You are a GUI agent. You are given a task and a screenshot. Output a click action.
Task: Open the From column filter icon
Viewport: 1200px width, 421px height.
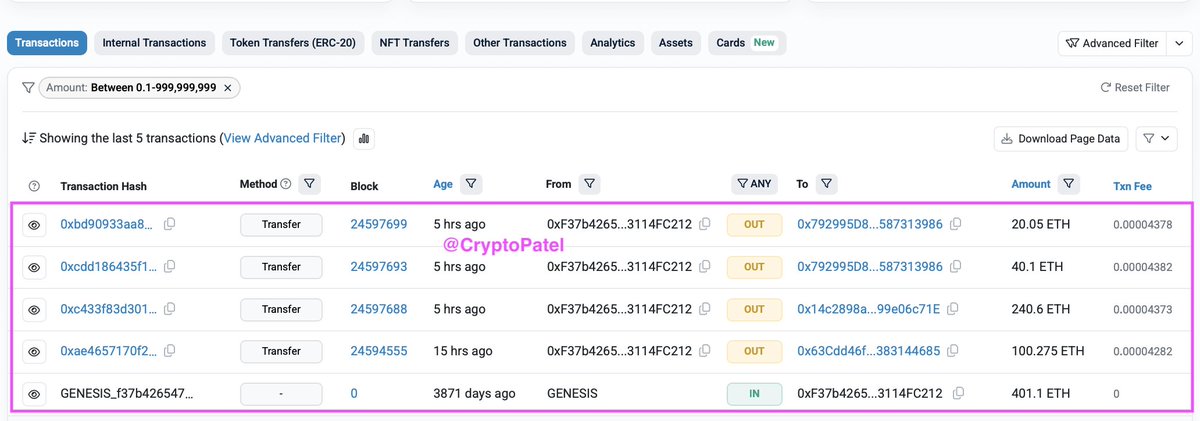(x=590, y=184)
